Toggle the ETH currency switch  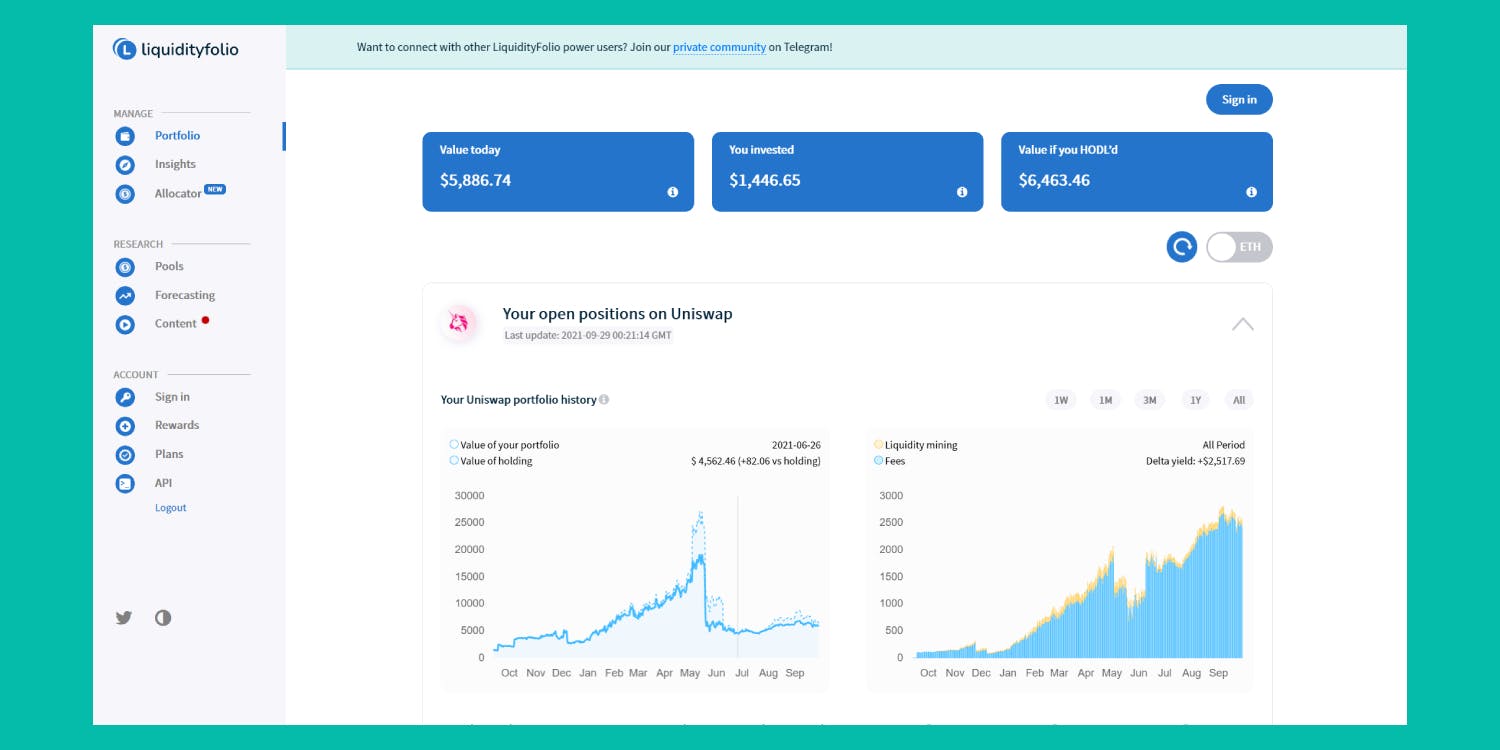[x=1239, y=247]
